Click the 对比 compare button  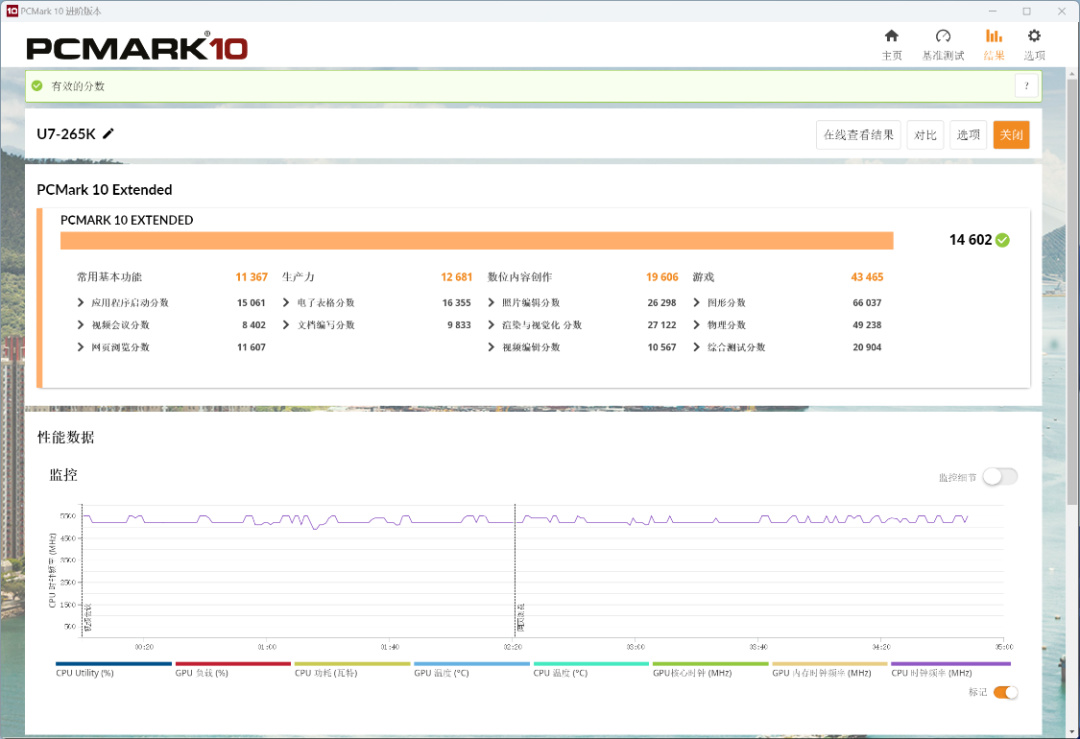(925, 135)
